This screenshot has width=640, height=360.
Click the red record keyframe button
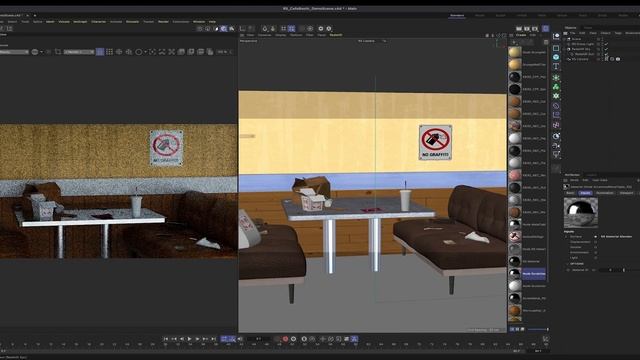click(x=285, y=339)
